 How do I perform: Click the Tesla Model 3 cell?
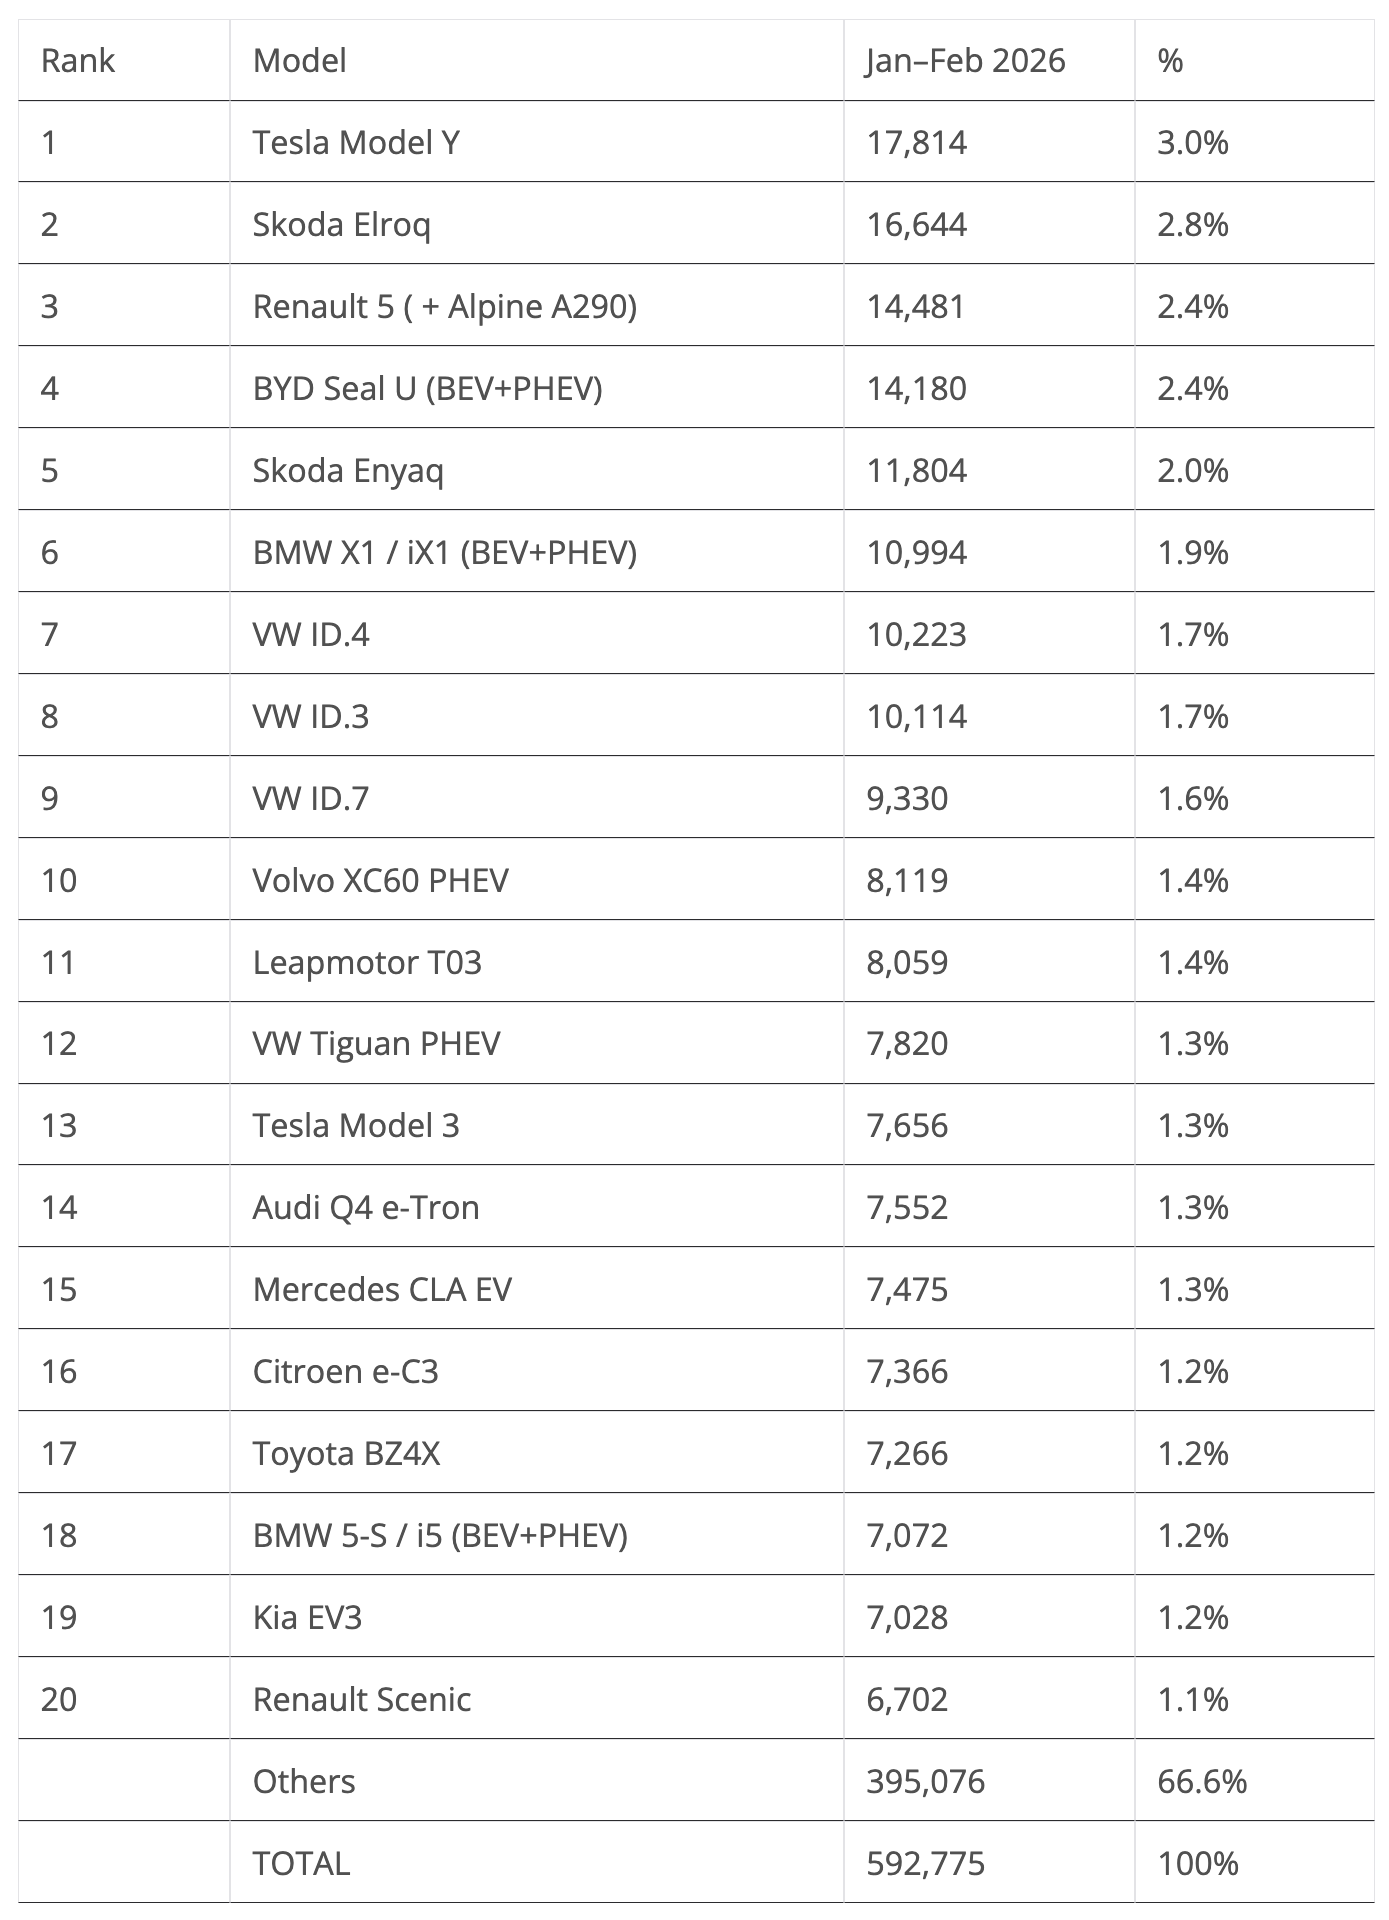pyautogui.click(x=356, y=1125)
